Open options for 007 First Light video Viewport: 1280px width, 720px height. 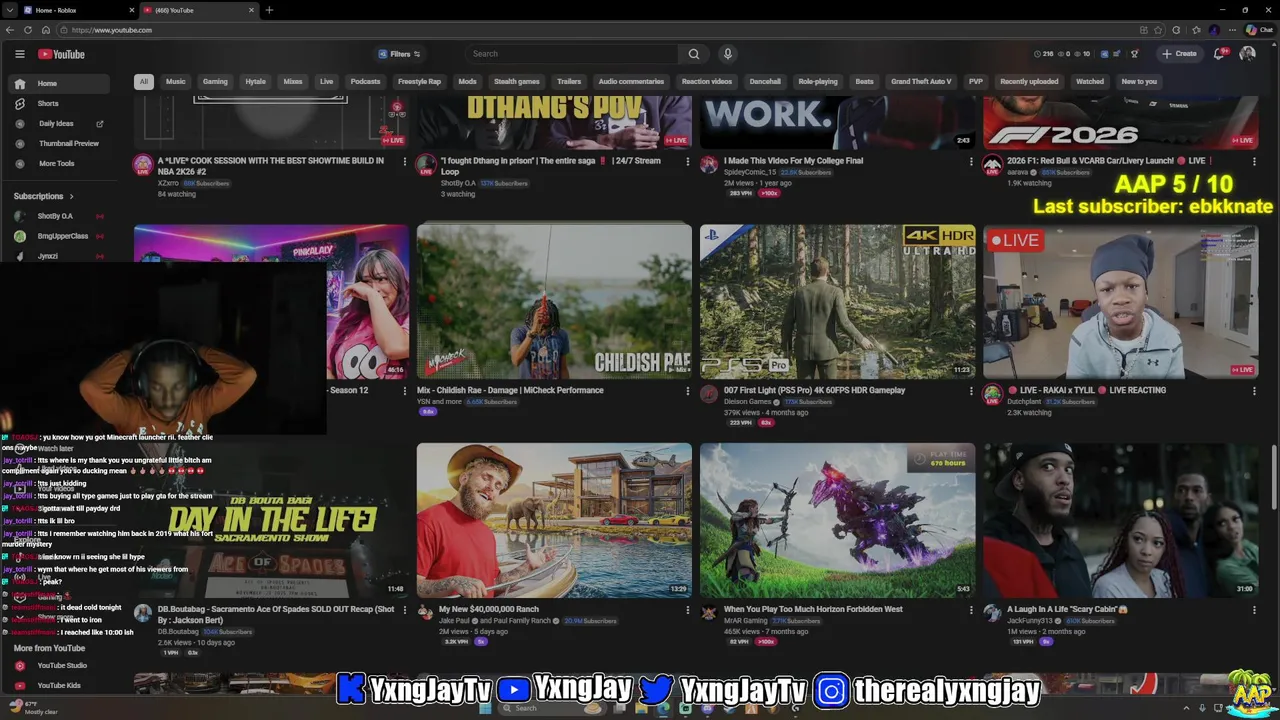click(970, 391)
